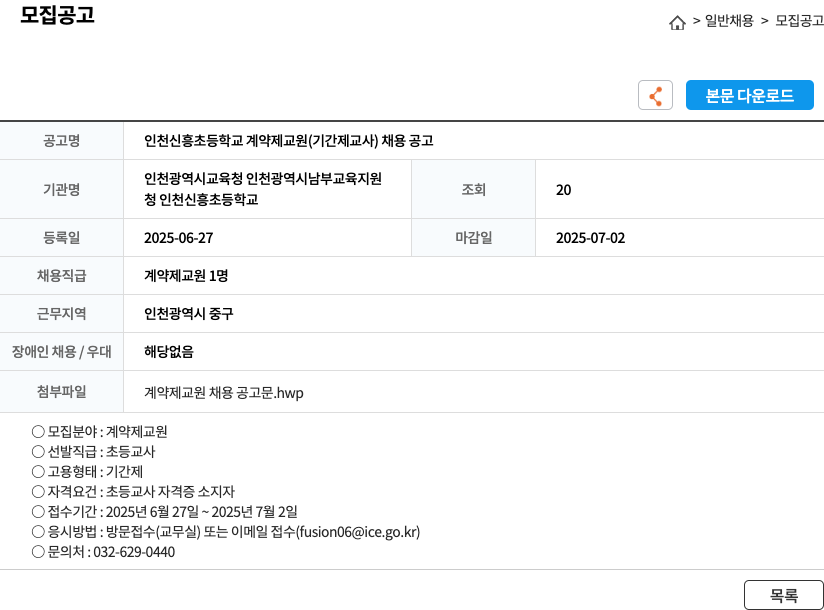Click the 공고명 label cell

(x=61, y=141)
